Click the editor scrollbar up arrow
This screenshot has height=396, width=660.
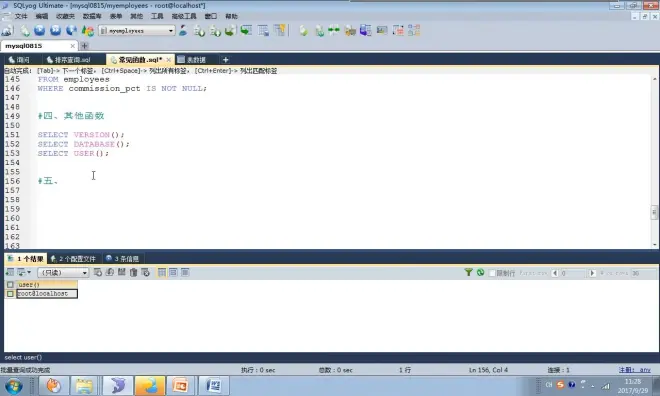tap(655, 79)
